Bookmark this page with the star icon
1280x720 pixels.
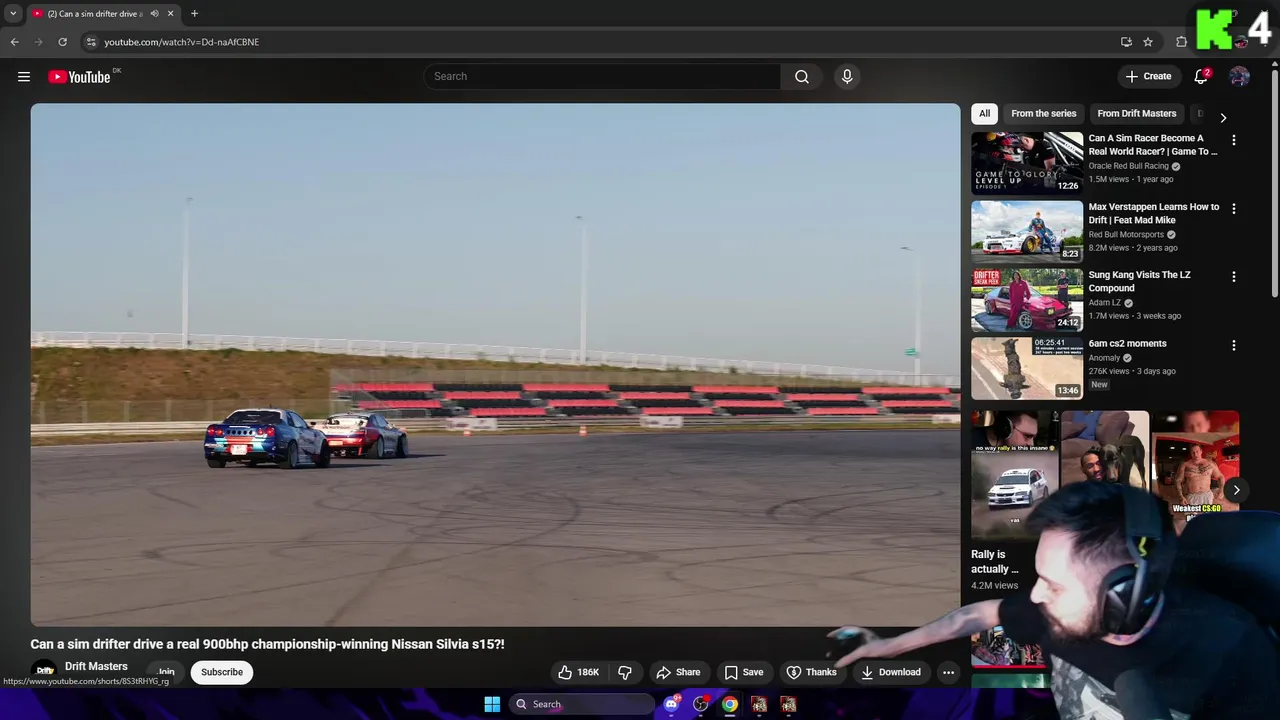pyautogui.click(x=1148, y=42)
